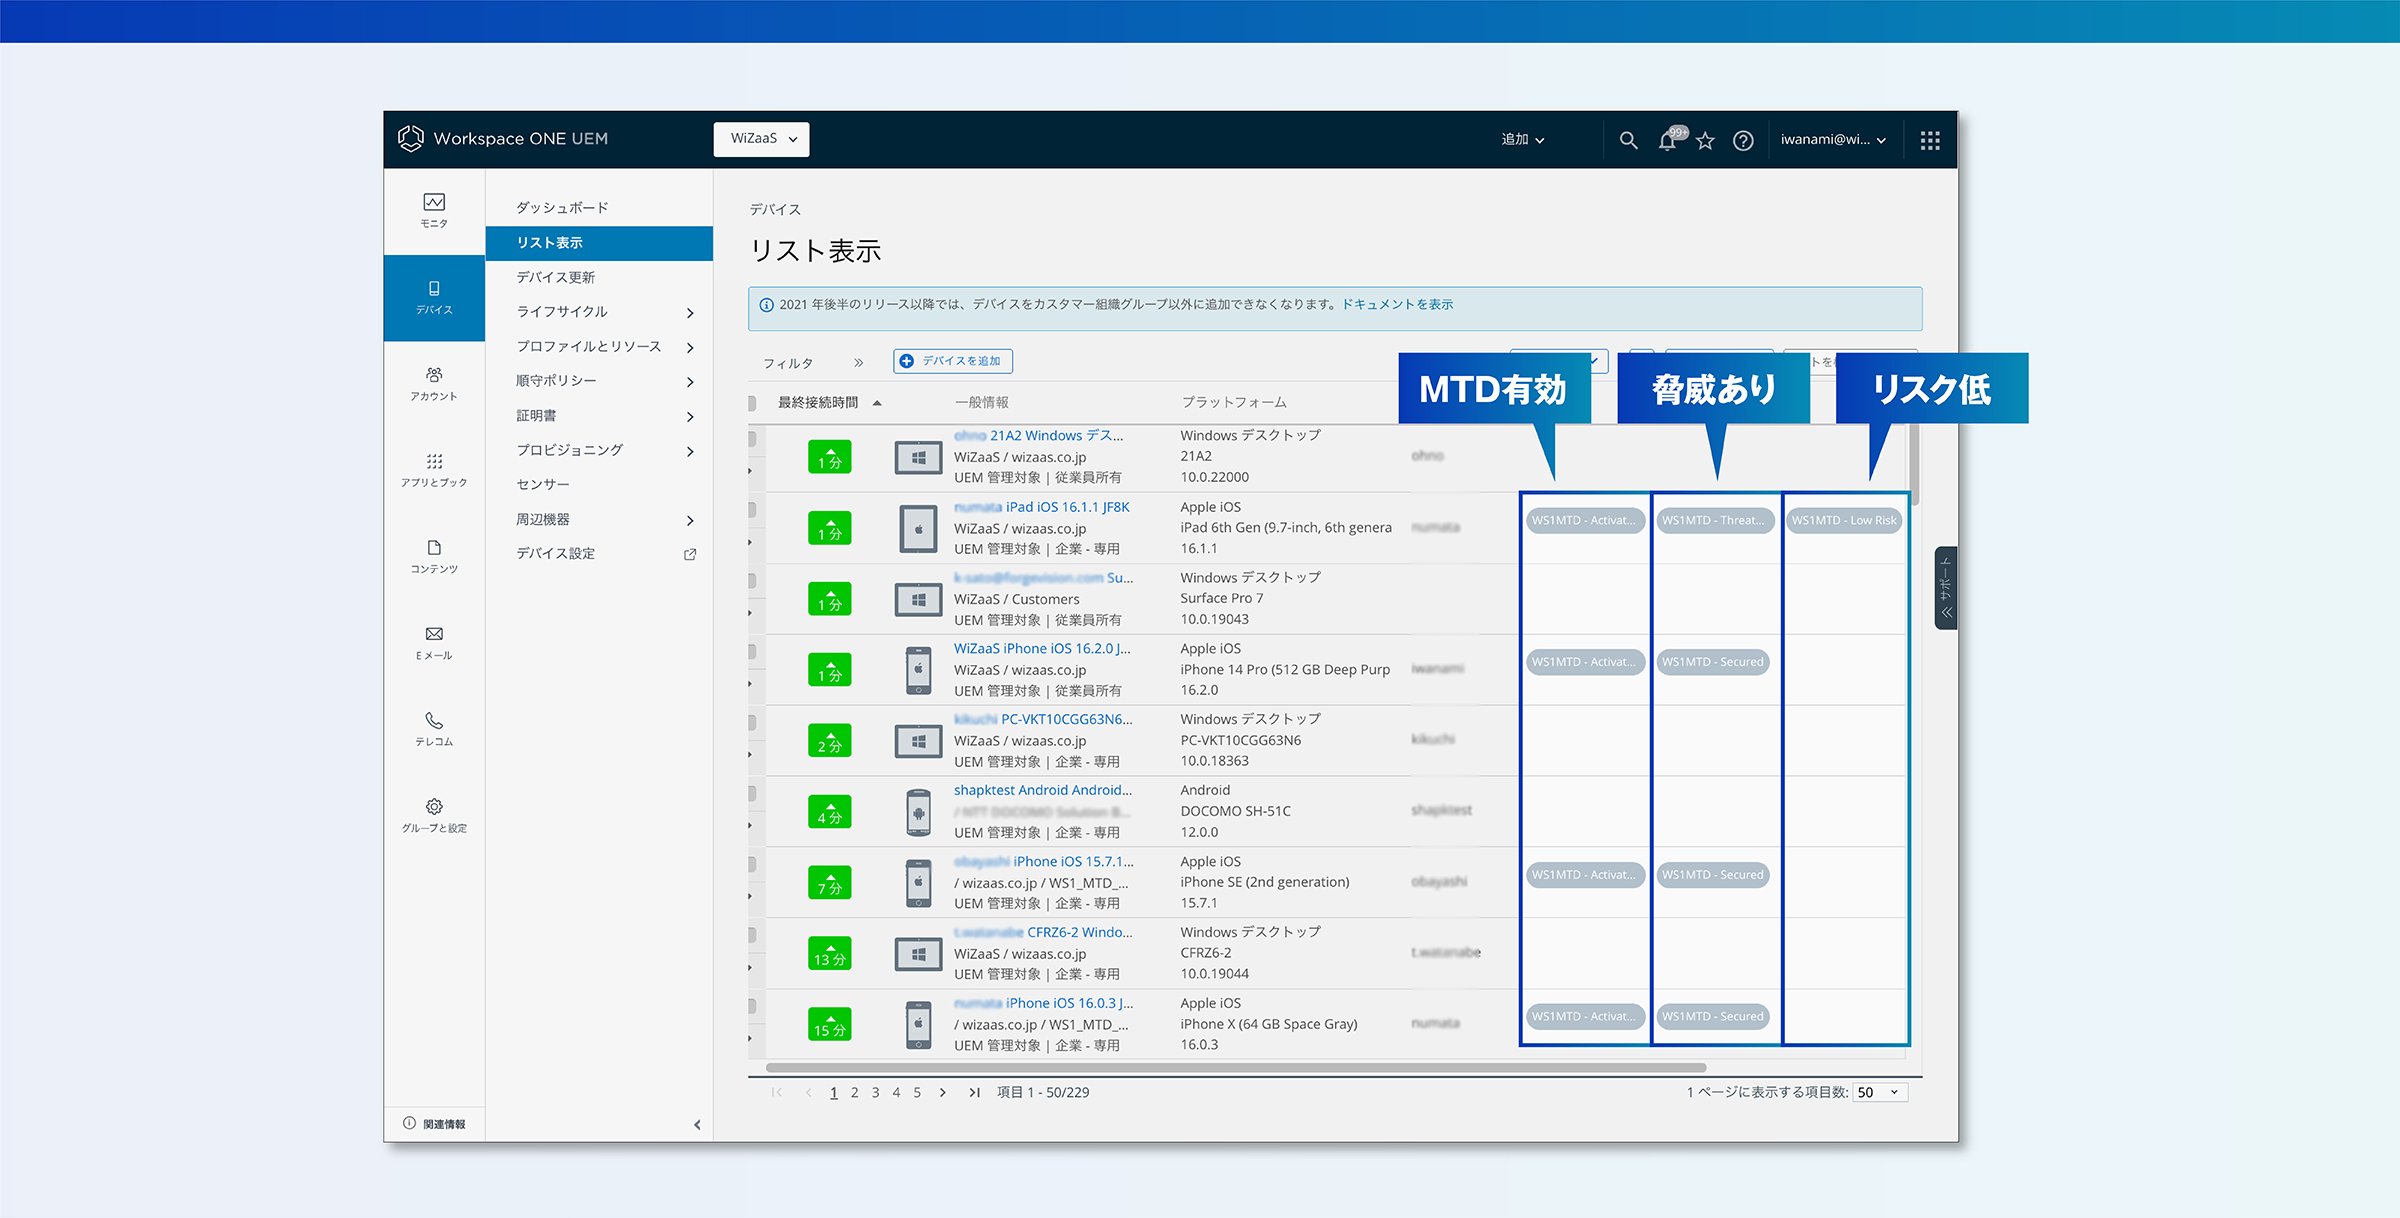Open help question mark icon
The width and height of the screenshot is (2400, 1218).
[x=1743, y=141]
